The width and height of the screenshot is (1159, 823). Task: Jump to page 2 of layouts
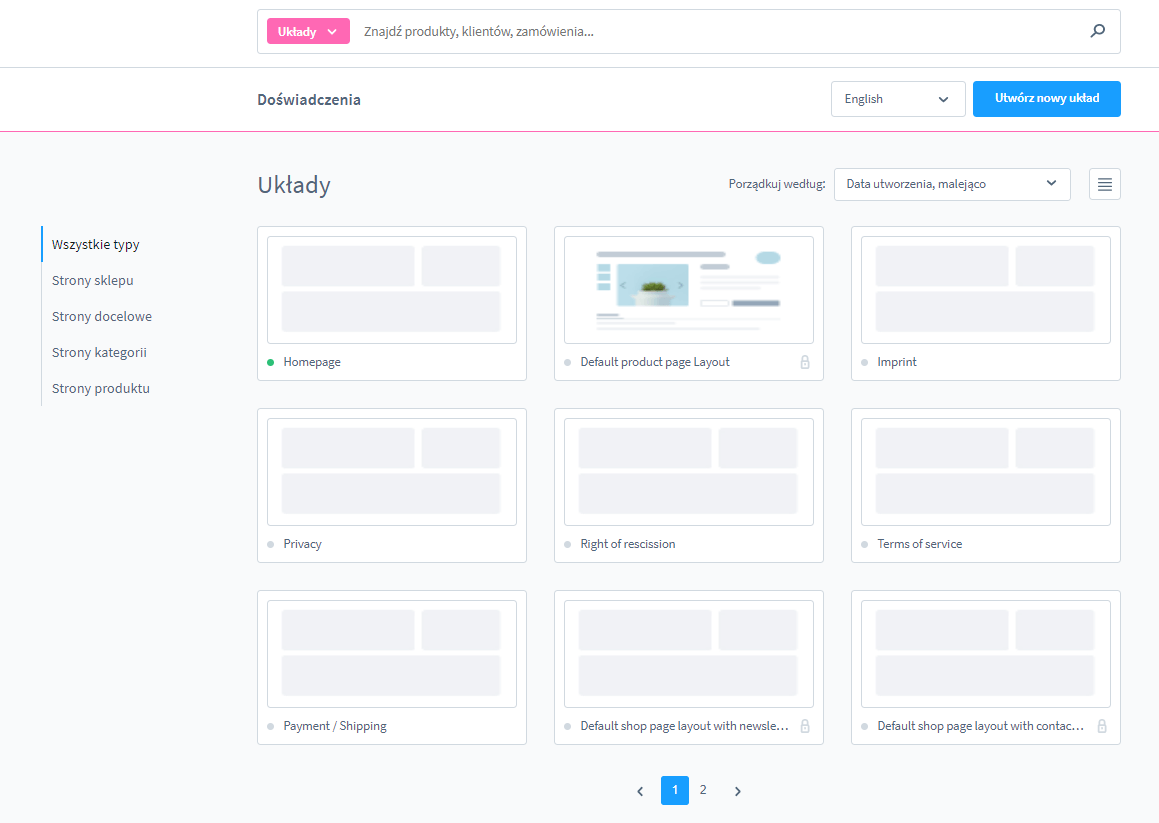click(x=703, y=790)
